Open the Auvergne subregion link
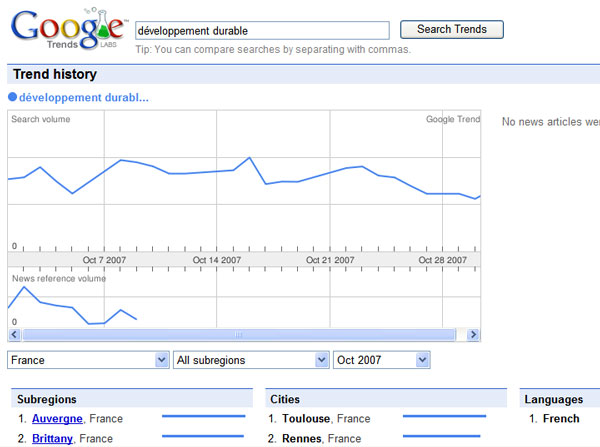The width and height of the screenshot is (600, 447). [57, 418]
